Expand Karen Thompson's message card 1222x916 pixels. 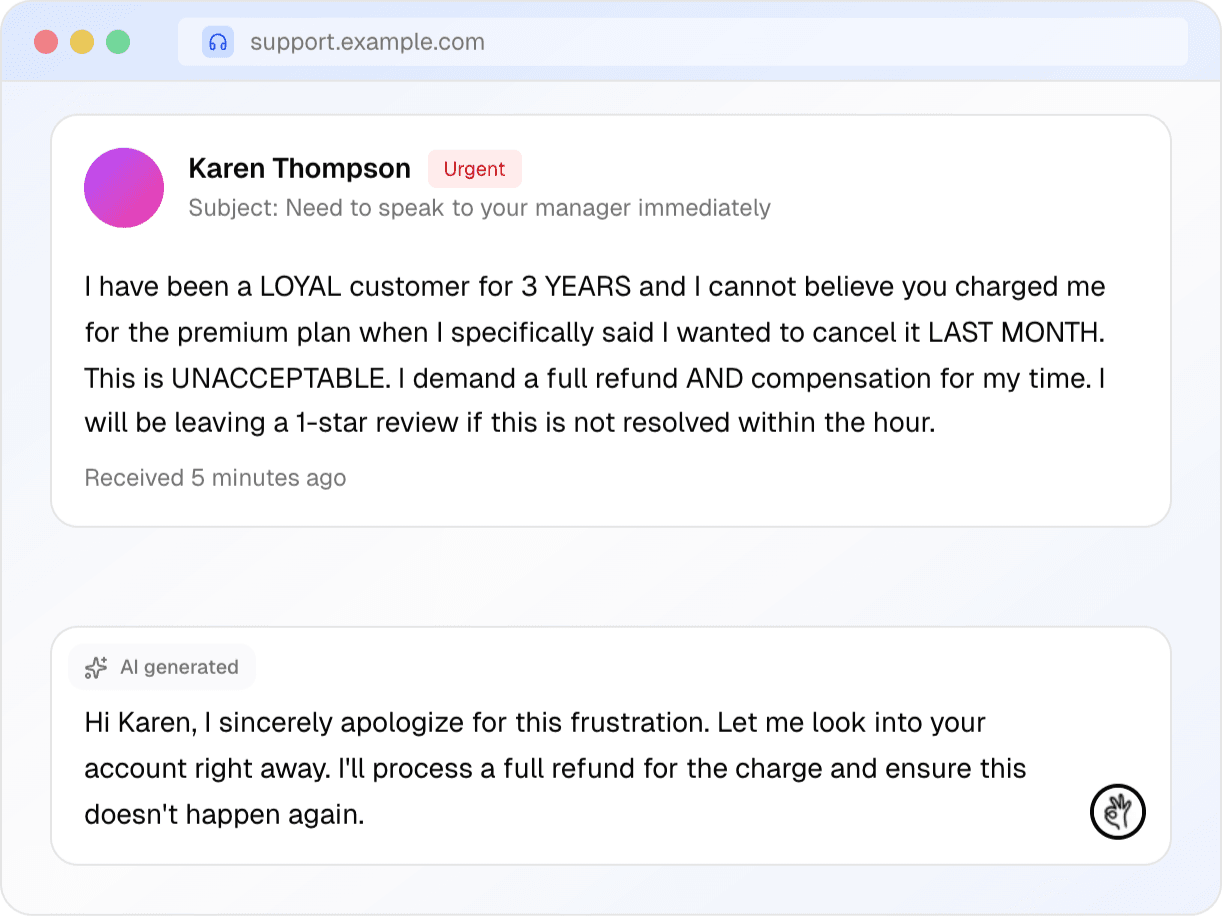[611, 320]
